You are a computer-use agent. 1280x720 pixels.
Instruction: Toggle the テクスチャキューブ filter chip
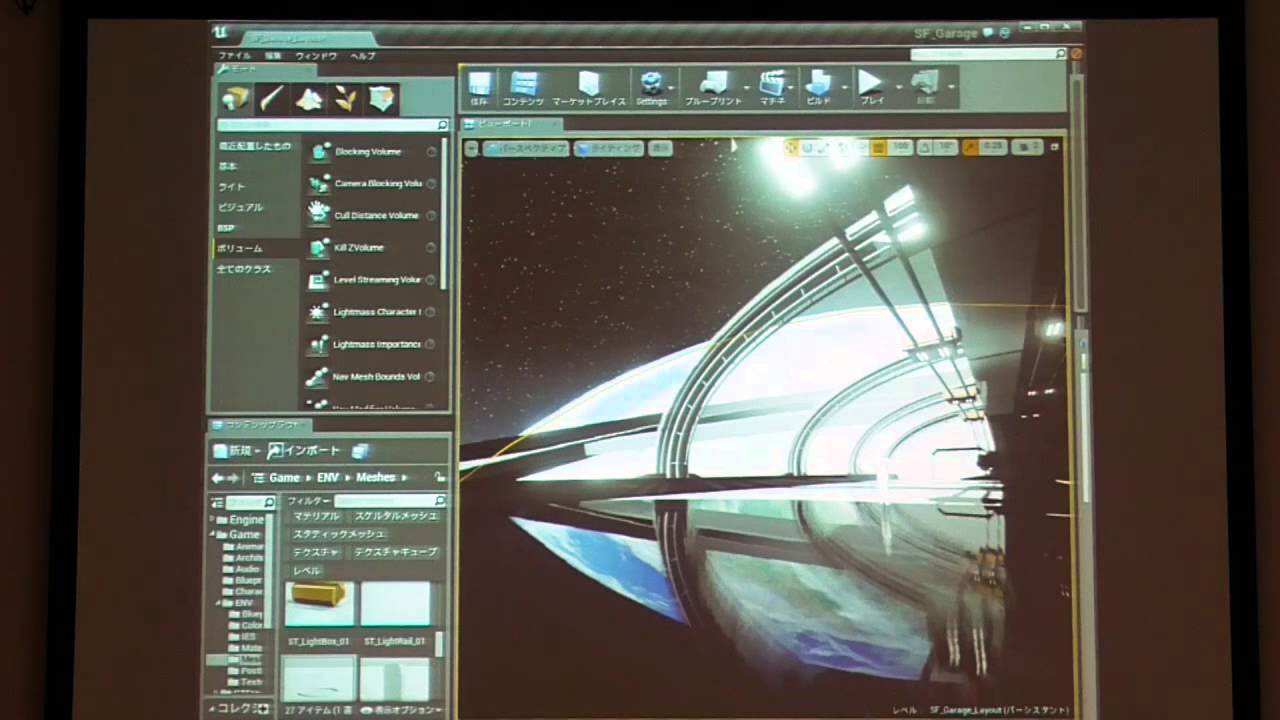[x=395, y=552]
